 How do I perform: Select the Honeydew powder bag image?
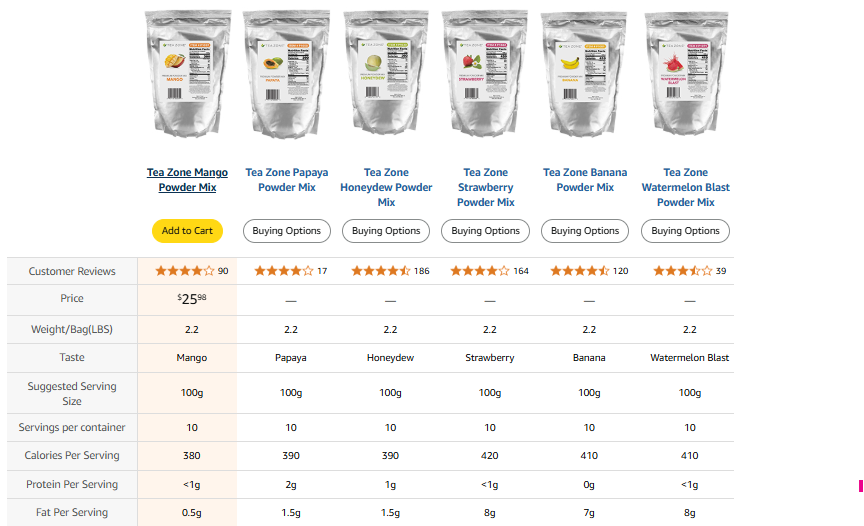(x=386, y=75)
